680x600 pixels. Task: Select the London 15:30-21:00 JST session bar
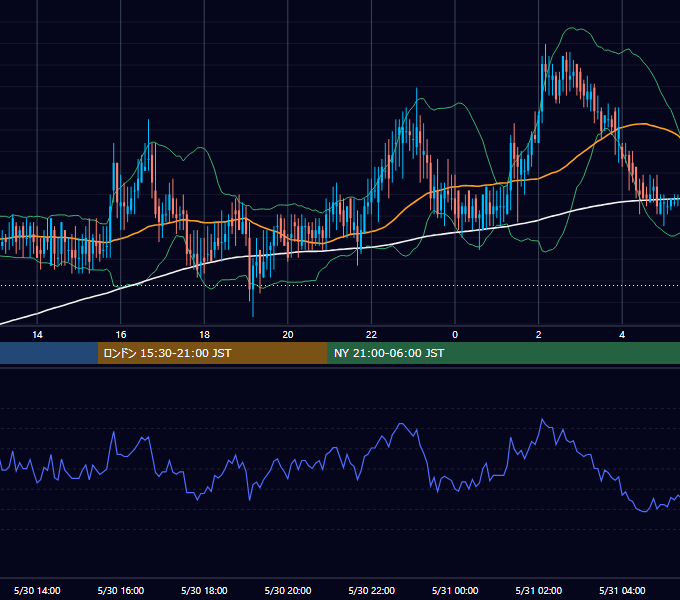[x=212, y=353]
